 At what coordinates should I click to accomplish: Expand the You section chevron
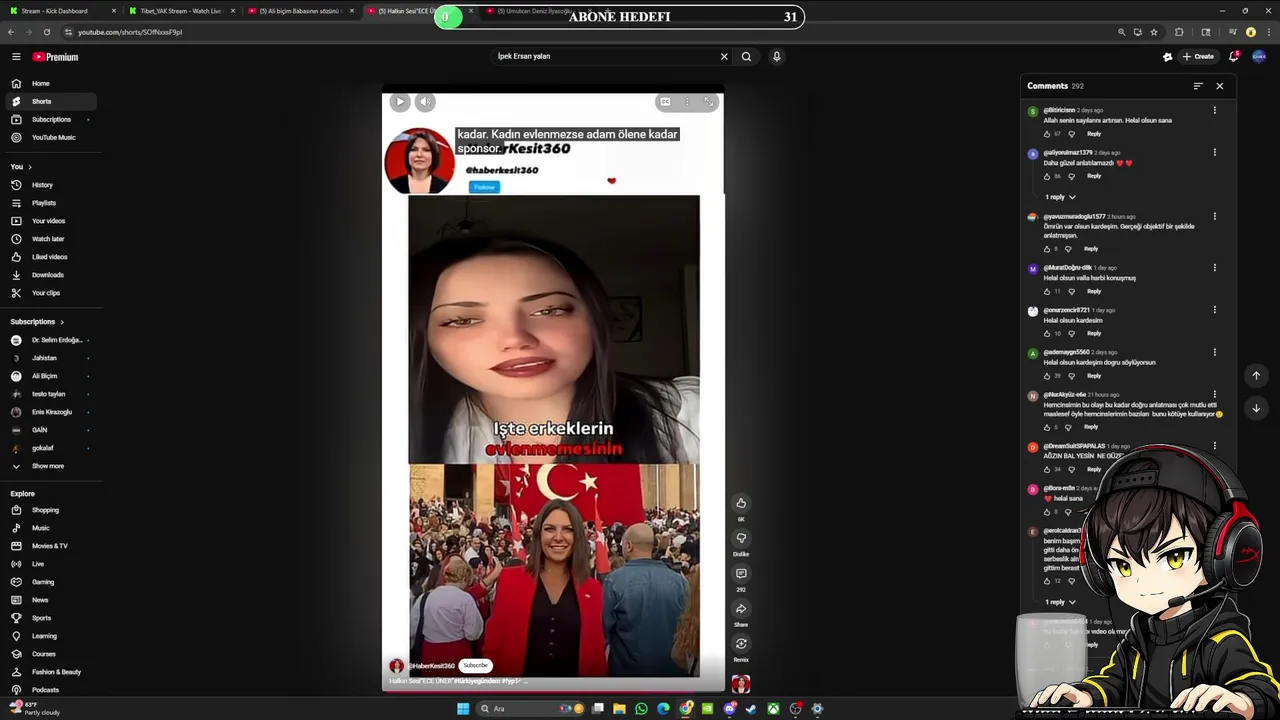coord(30,167)
